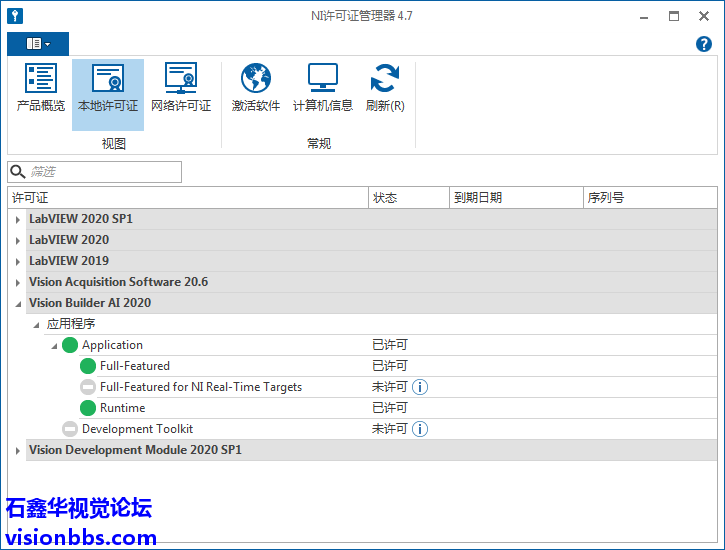Open the blue file menu dropdown
Viewport: 725px width, 550px height.
(x=38, y=44)
